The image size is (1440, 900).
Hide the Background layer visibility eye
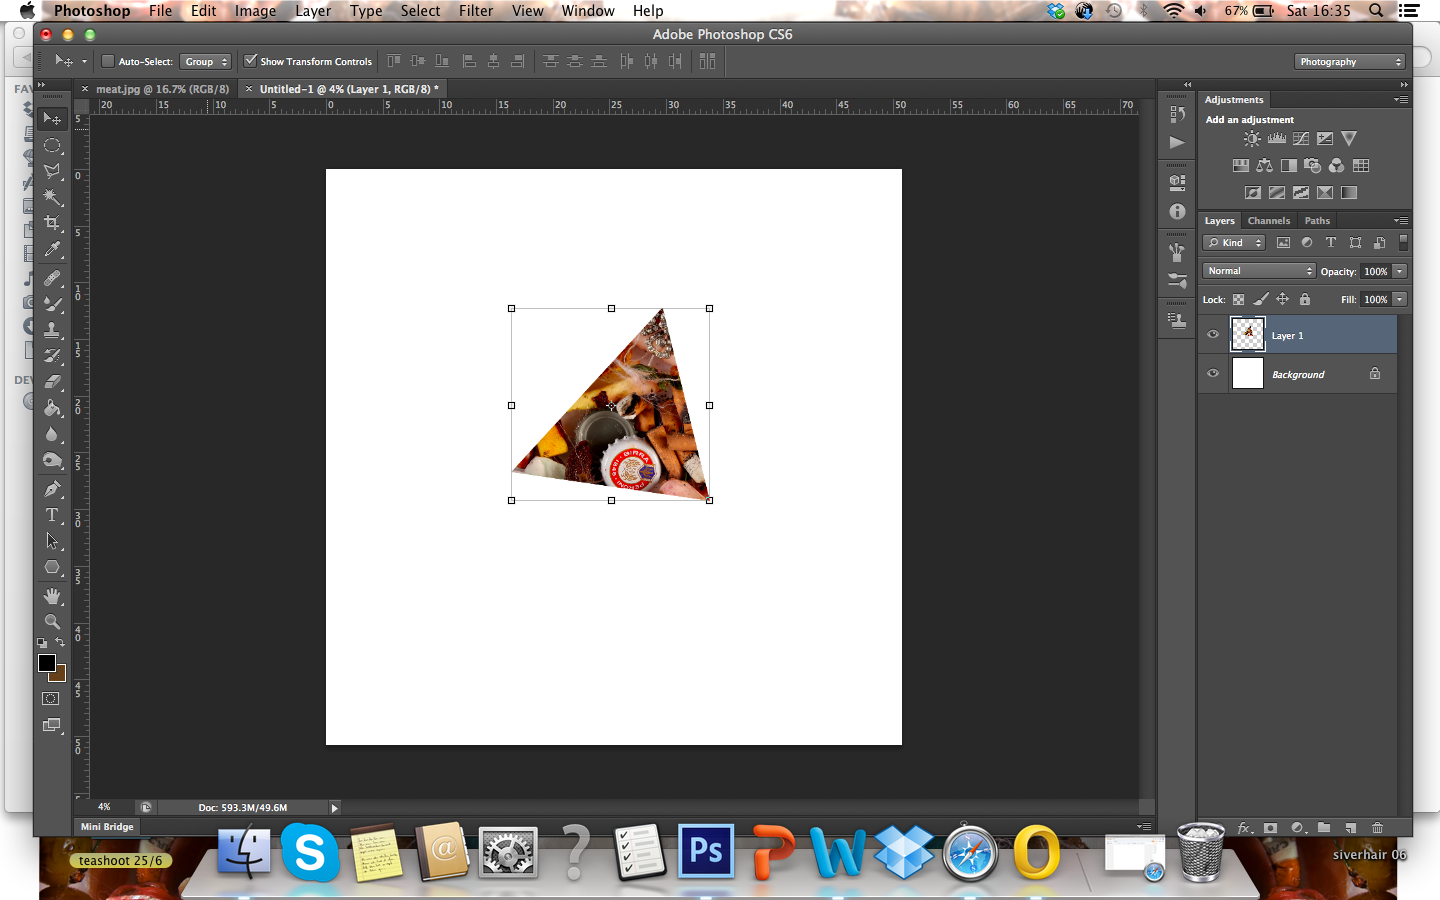pos(1212,373)
